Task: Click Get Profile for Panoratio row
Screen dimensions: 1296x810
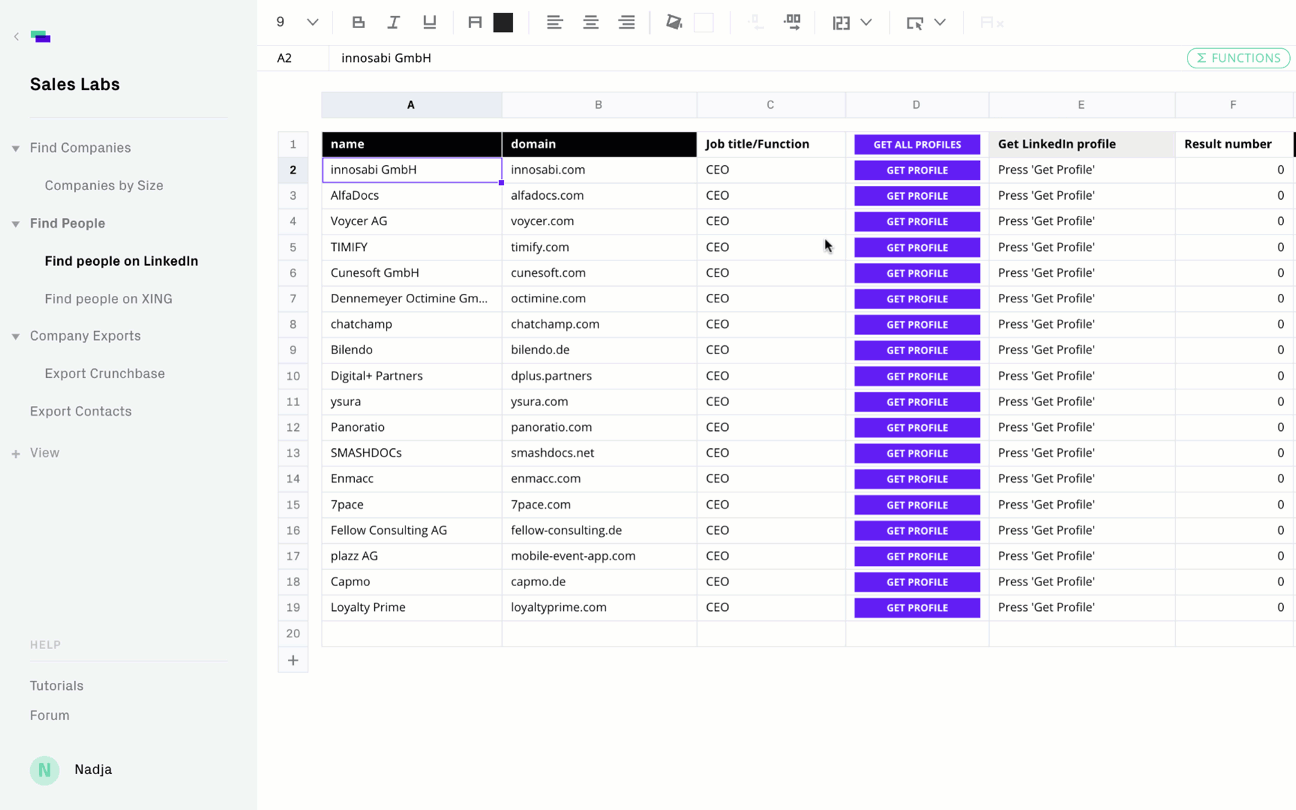Action: tap(917, 427)
